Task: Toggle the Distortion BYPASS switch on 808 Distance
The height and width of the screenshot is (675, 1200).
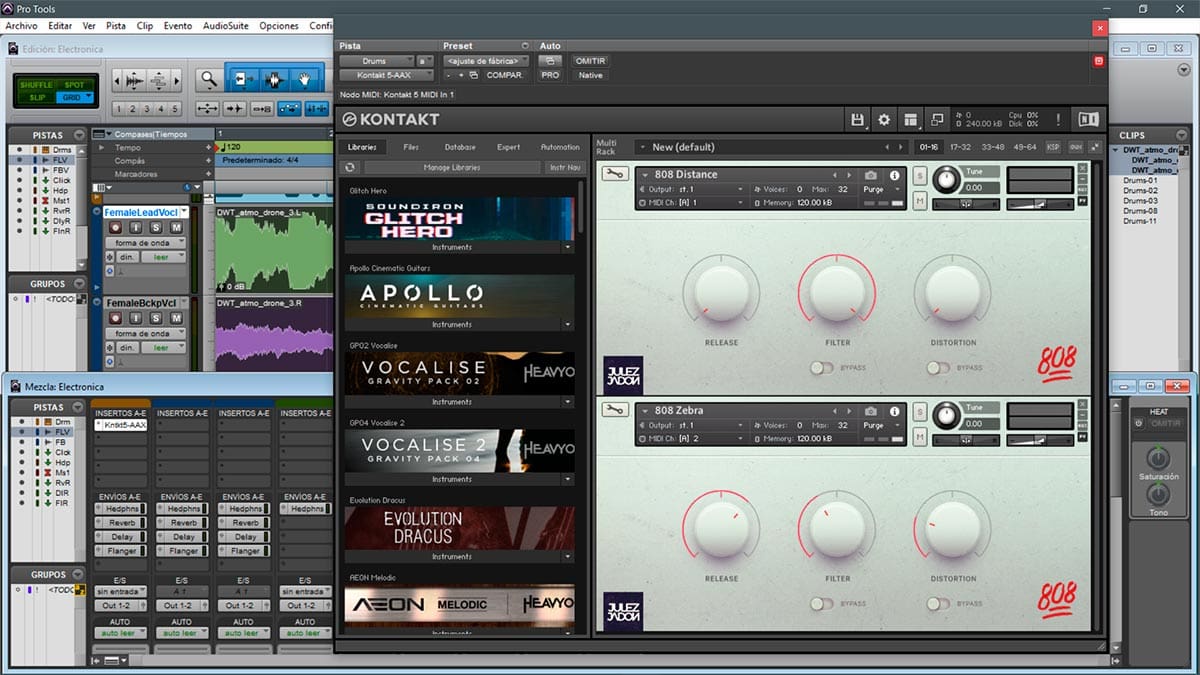Action: click(937, 368)
